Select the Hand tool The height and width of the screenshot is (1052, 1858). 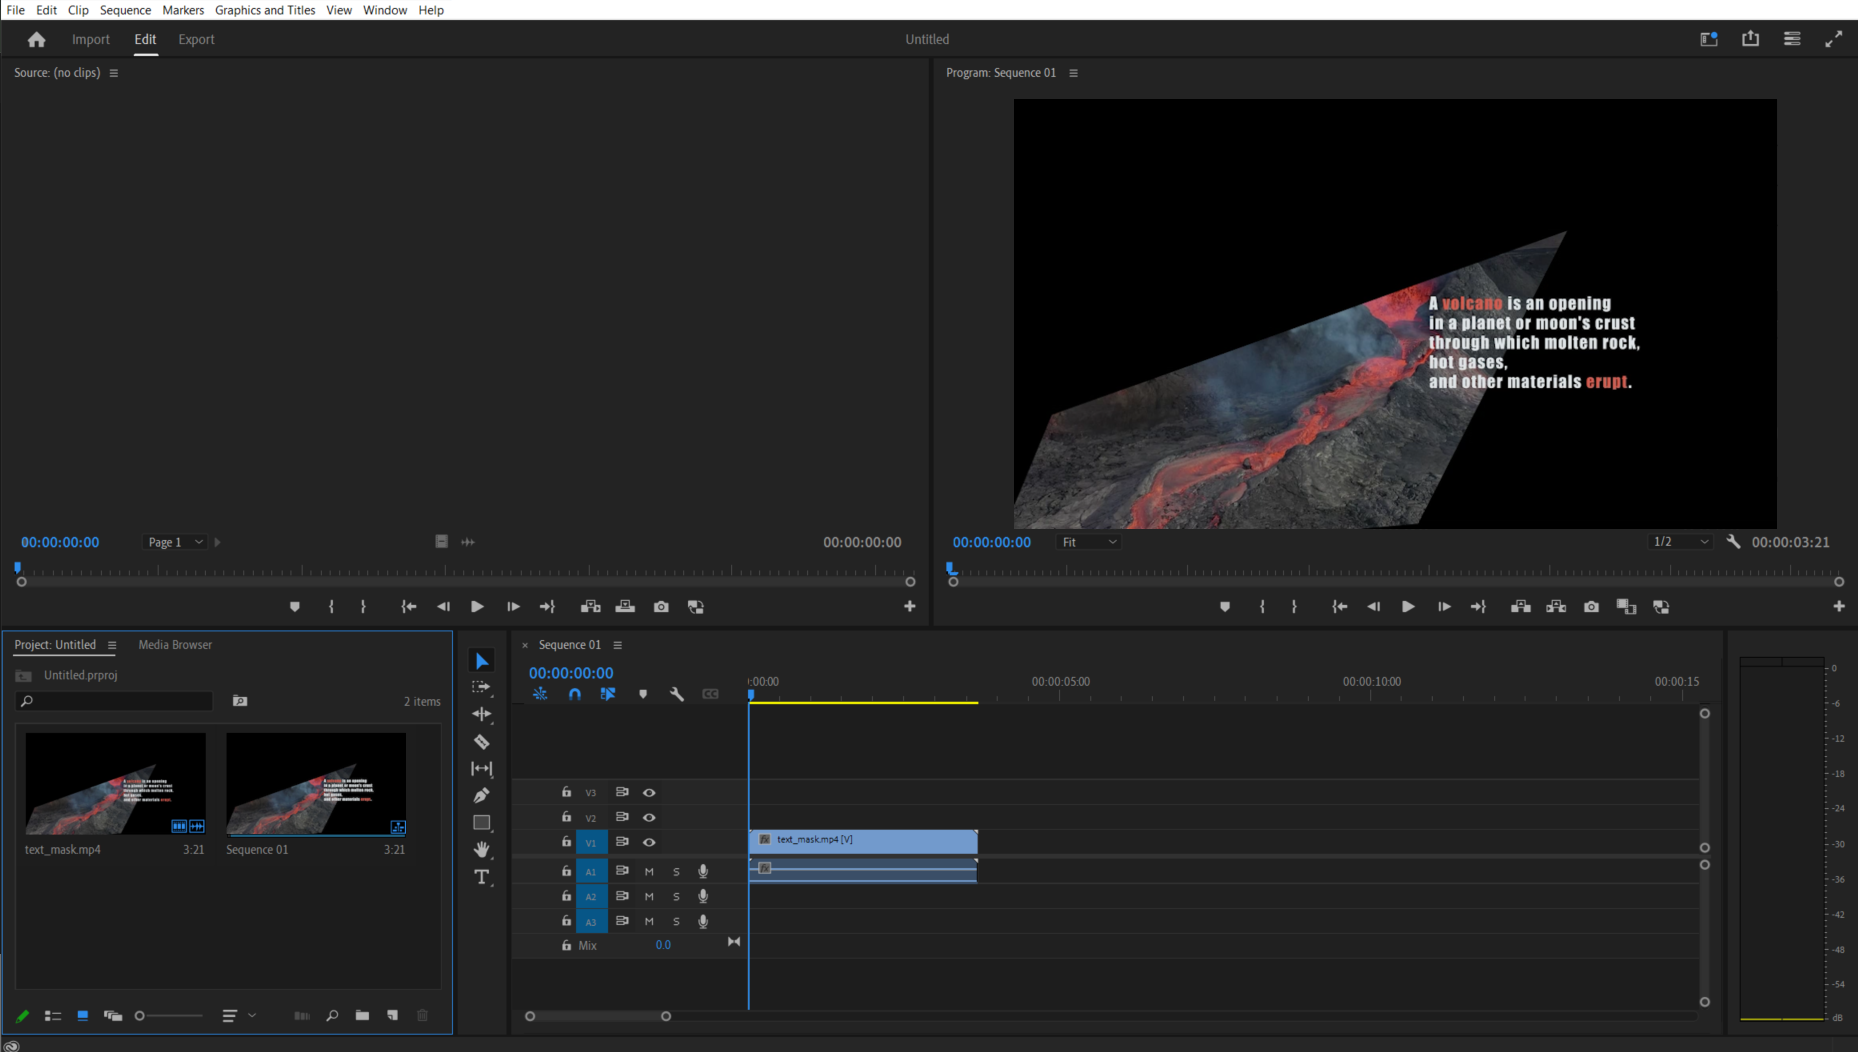482,849
